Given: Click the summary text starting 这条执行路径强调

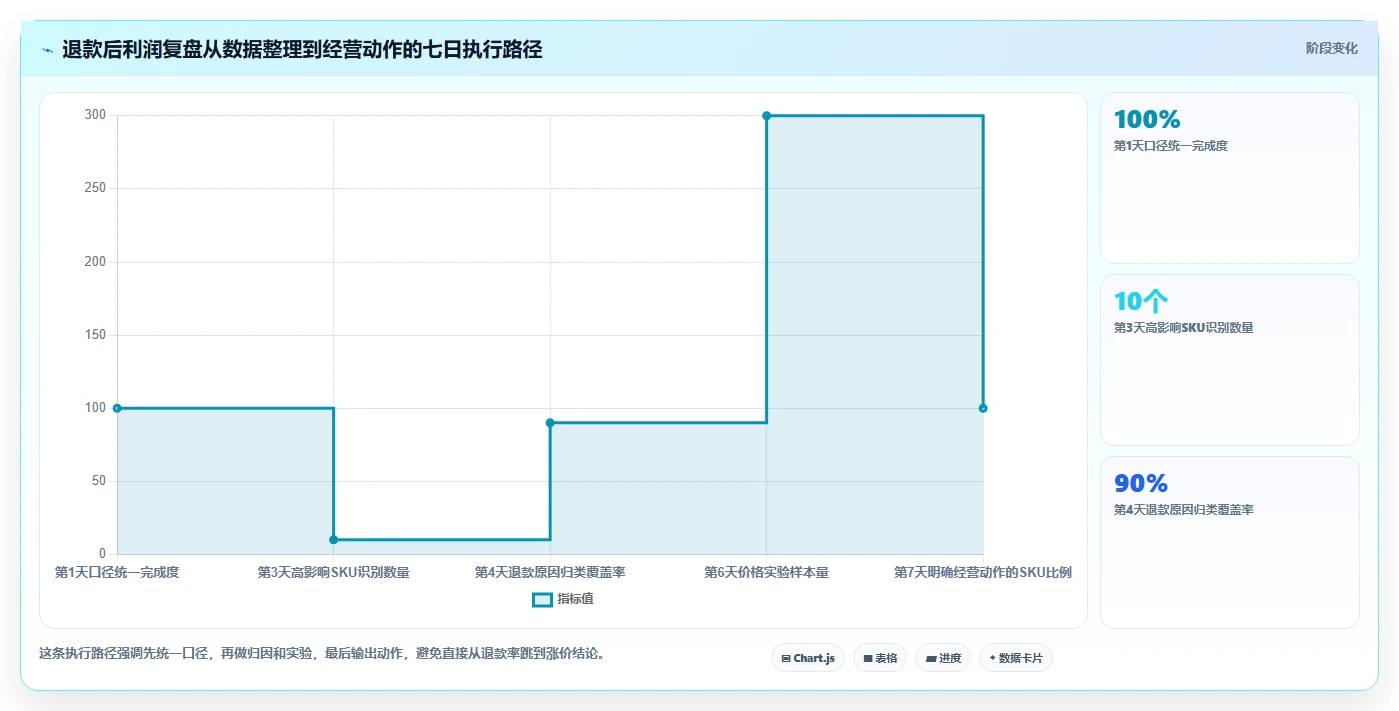Looking at the screenshot, I should click(322, 654).
